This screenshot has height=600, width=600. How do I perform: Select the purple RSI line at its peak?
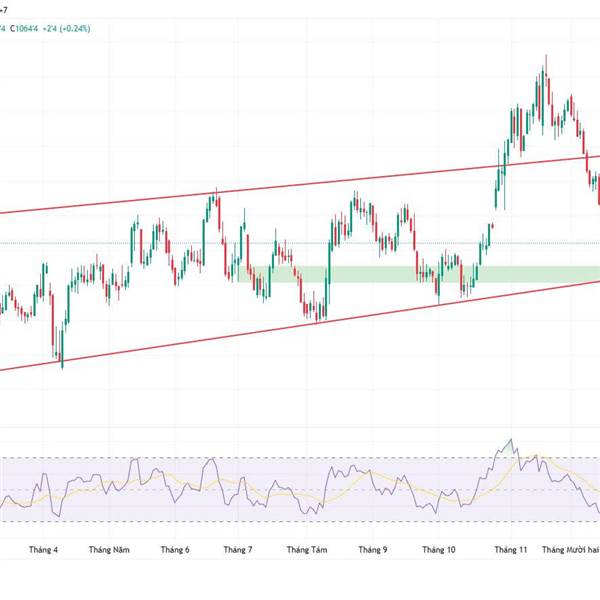pos(511,440)
